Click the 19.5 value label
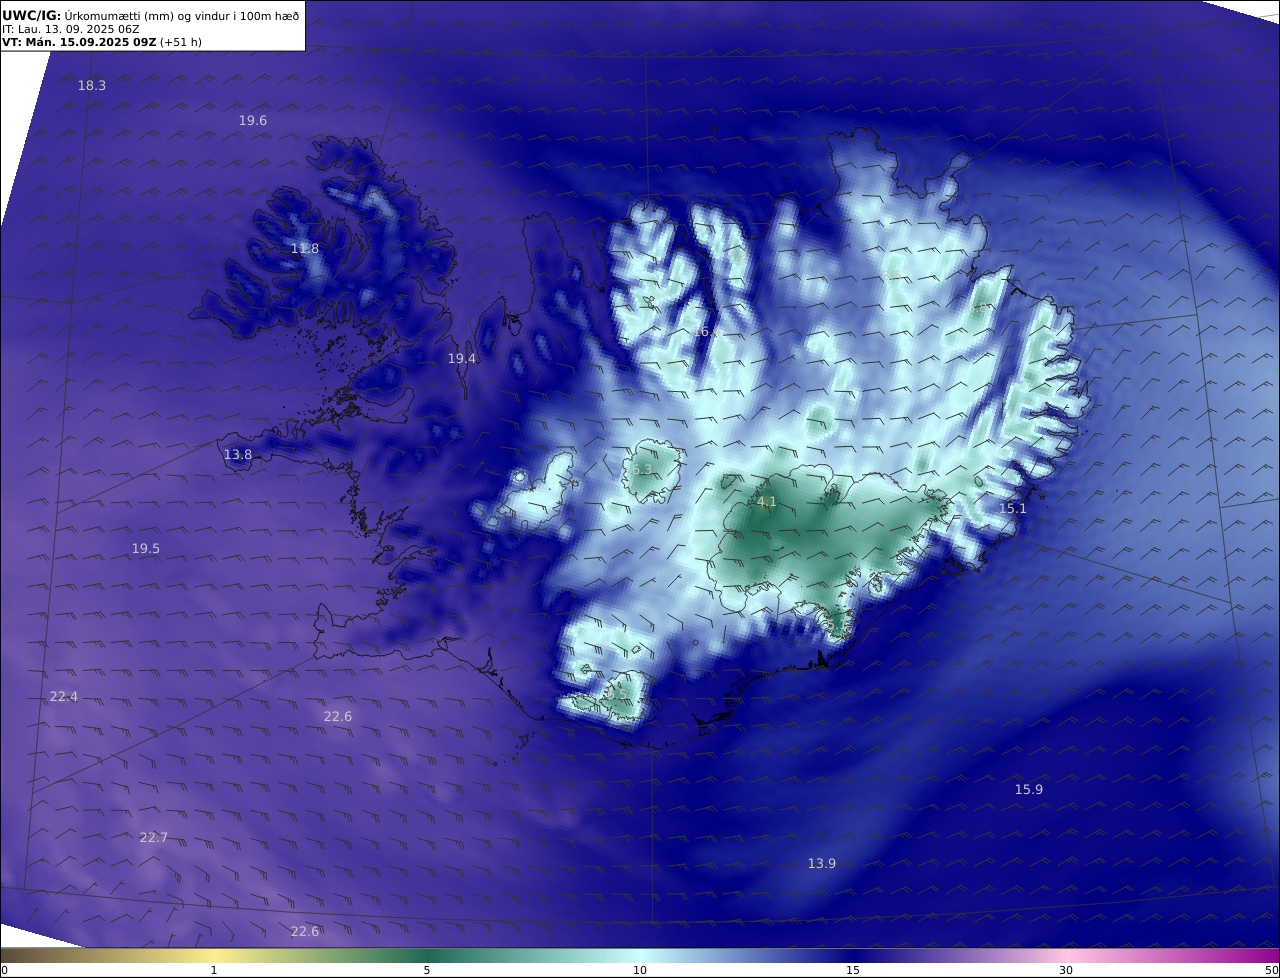The width and height of the screenshot is (1280, 978). pyautogui.click(x=146, y=548)
